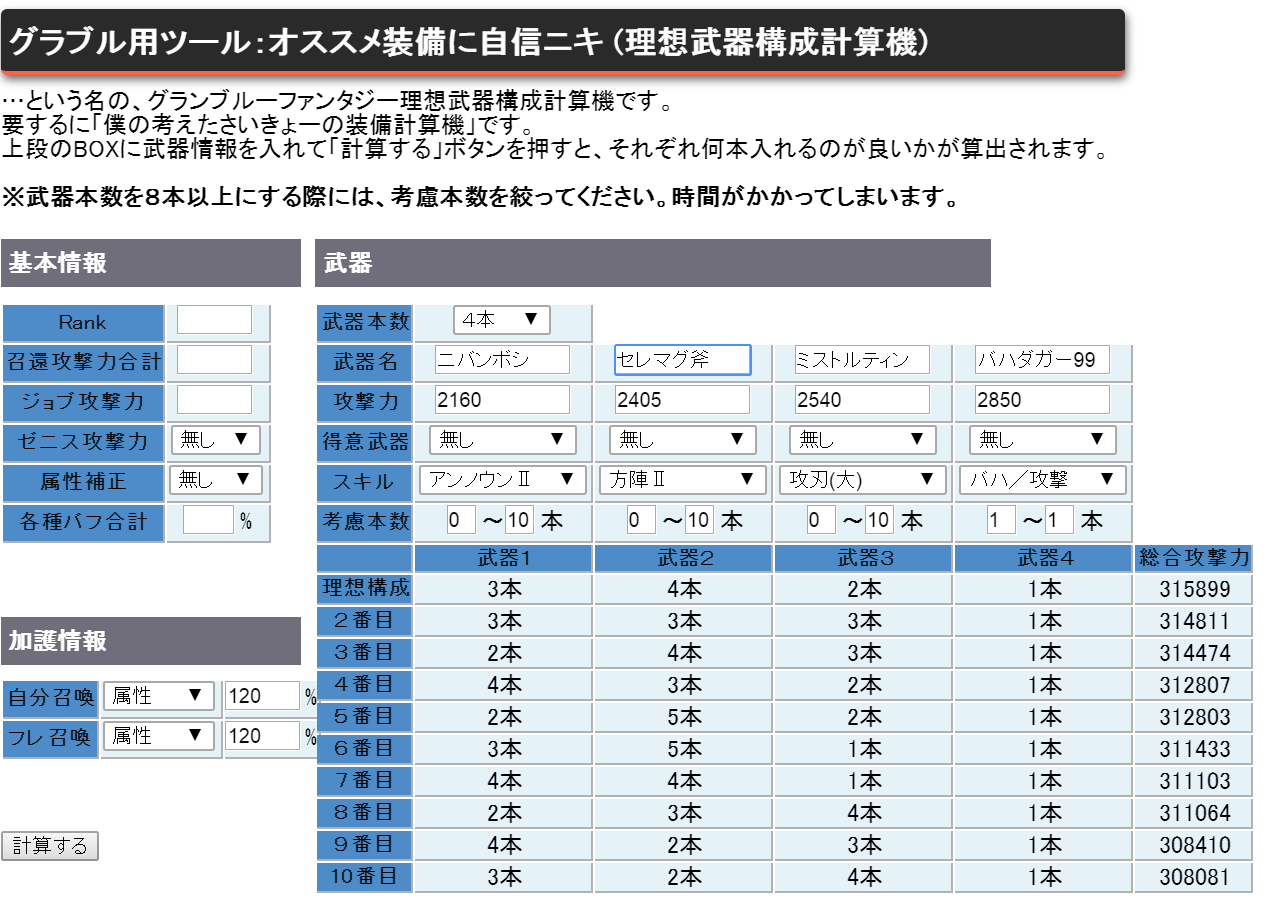Open the バハ/攻撃 skill dropdown
This screenshot has height=921, width=1287.
click(x=1043, y=480)
